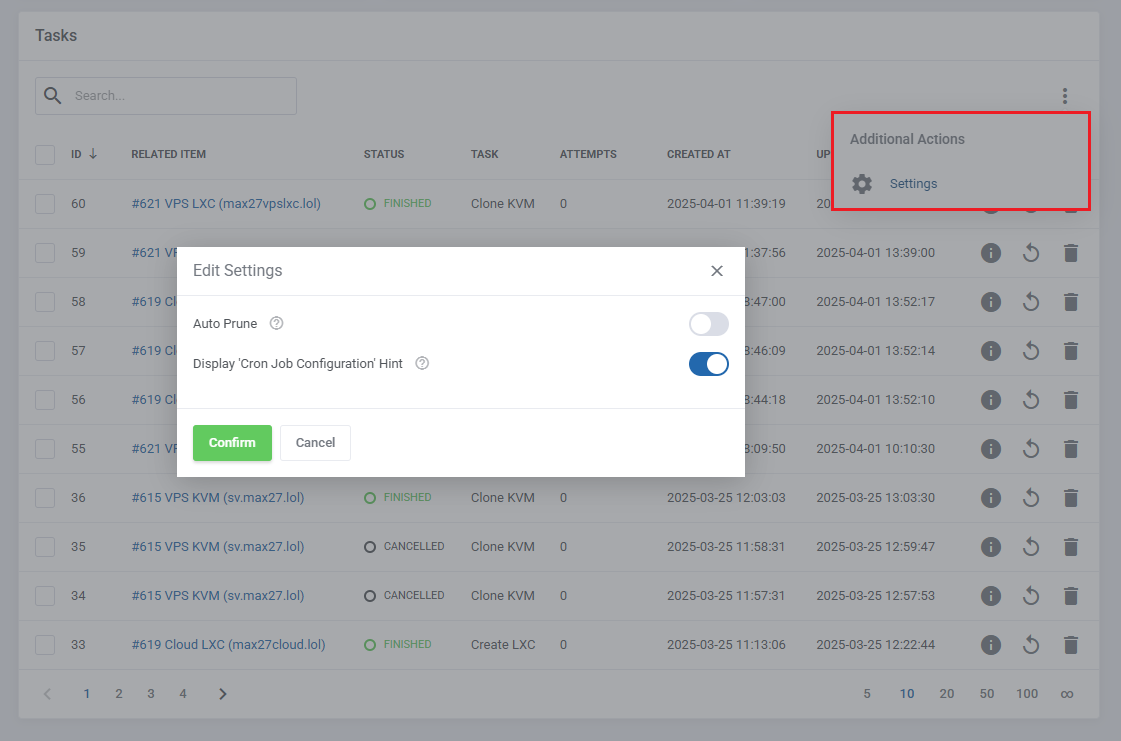Delete task 55 using the bin icon

[1070, 448]
